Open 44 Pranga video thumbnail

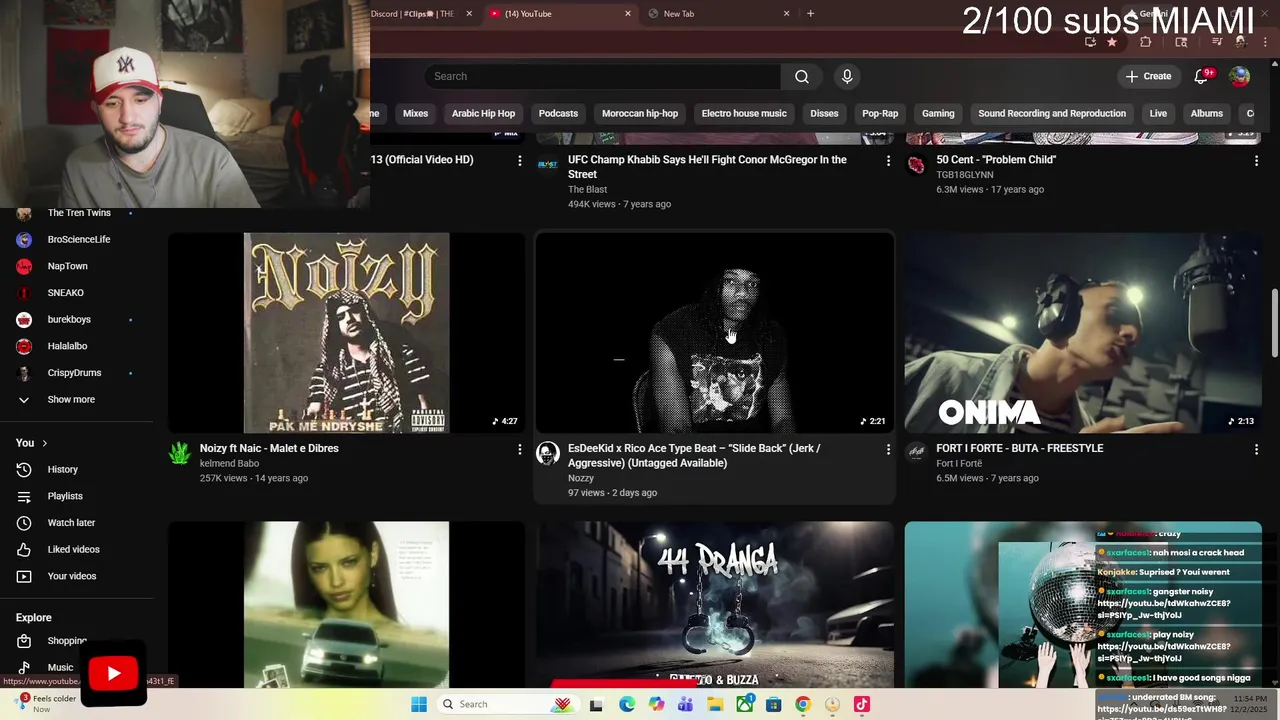pos(715,604)
